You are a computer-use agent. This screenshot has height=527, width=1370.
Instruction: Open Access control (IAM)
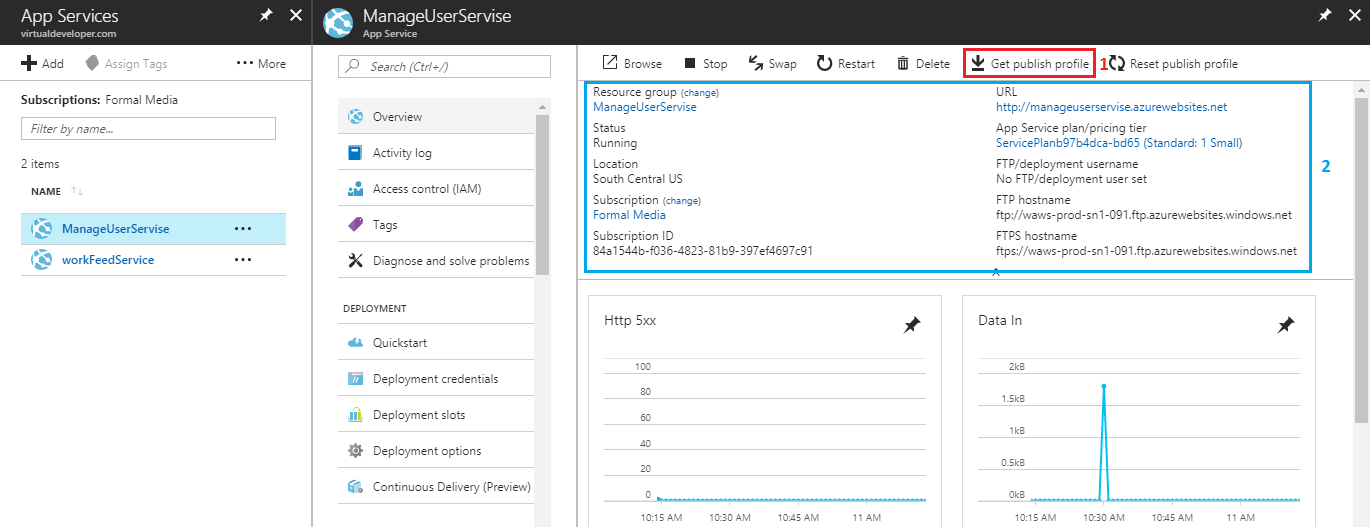437,189
